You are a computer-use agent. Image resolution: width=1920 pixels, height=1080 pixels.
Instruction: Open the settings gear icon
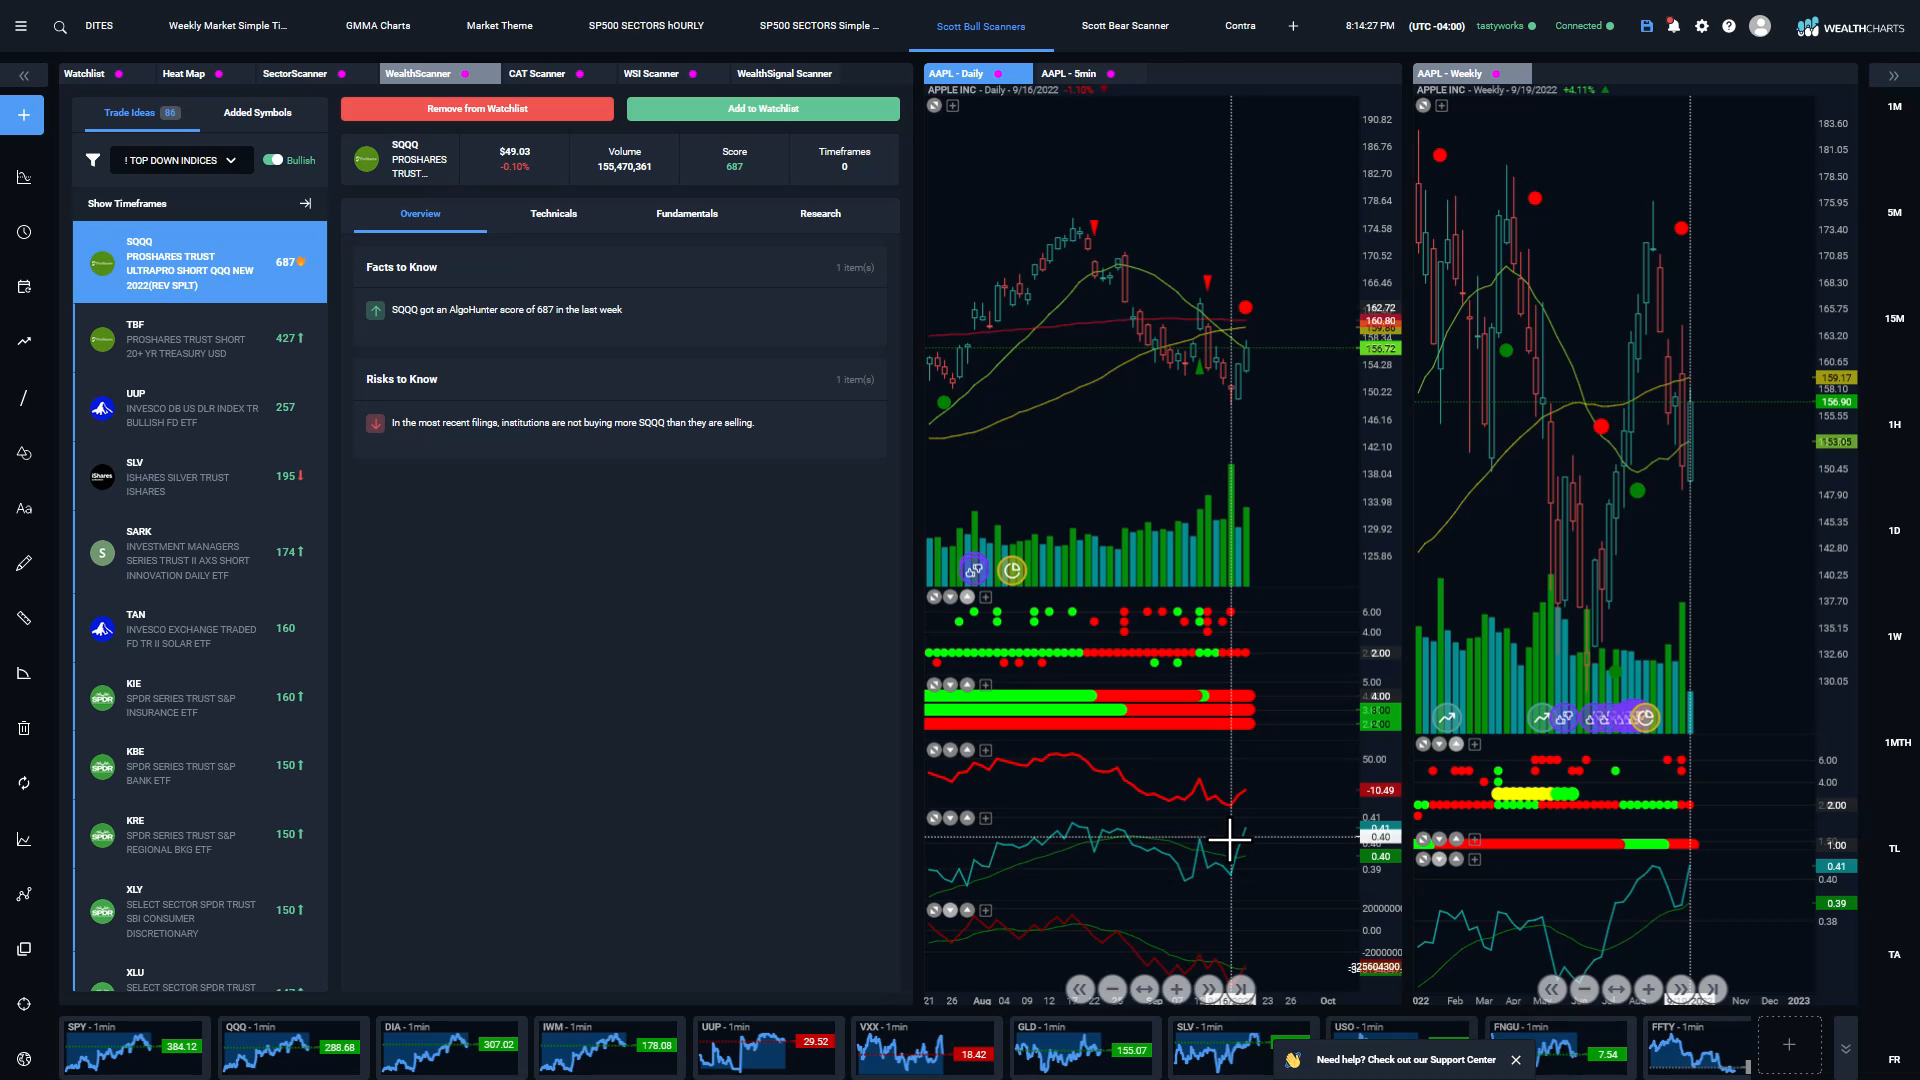pyautogui.click(x=1702, y=26)
